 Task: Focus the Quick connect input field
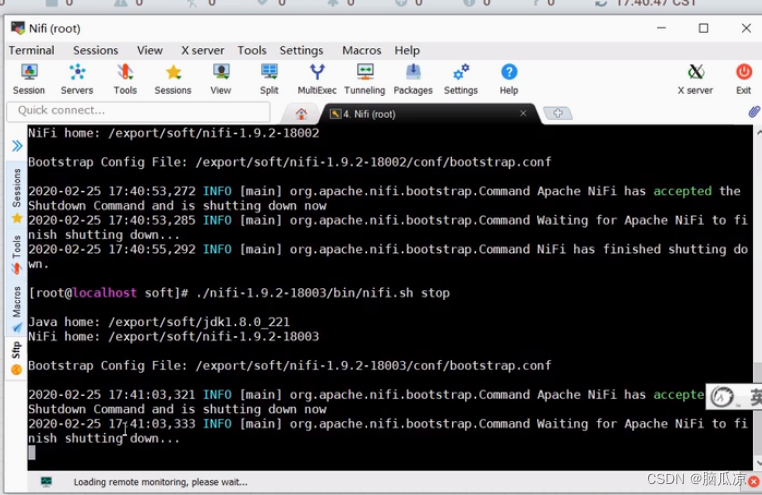tap(139, 111)
